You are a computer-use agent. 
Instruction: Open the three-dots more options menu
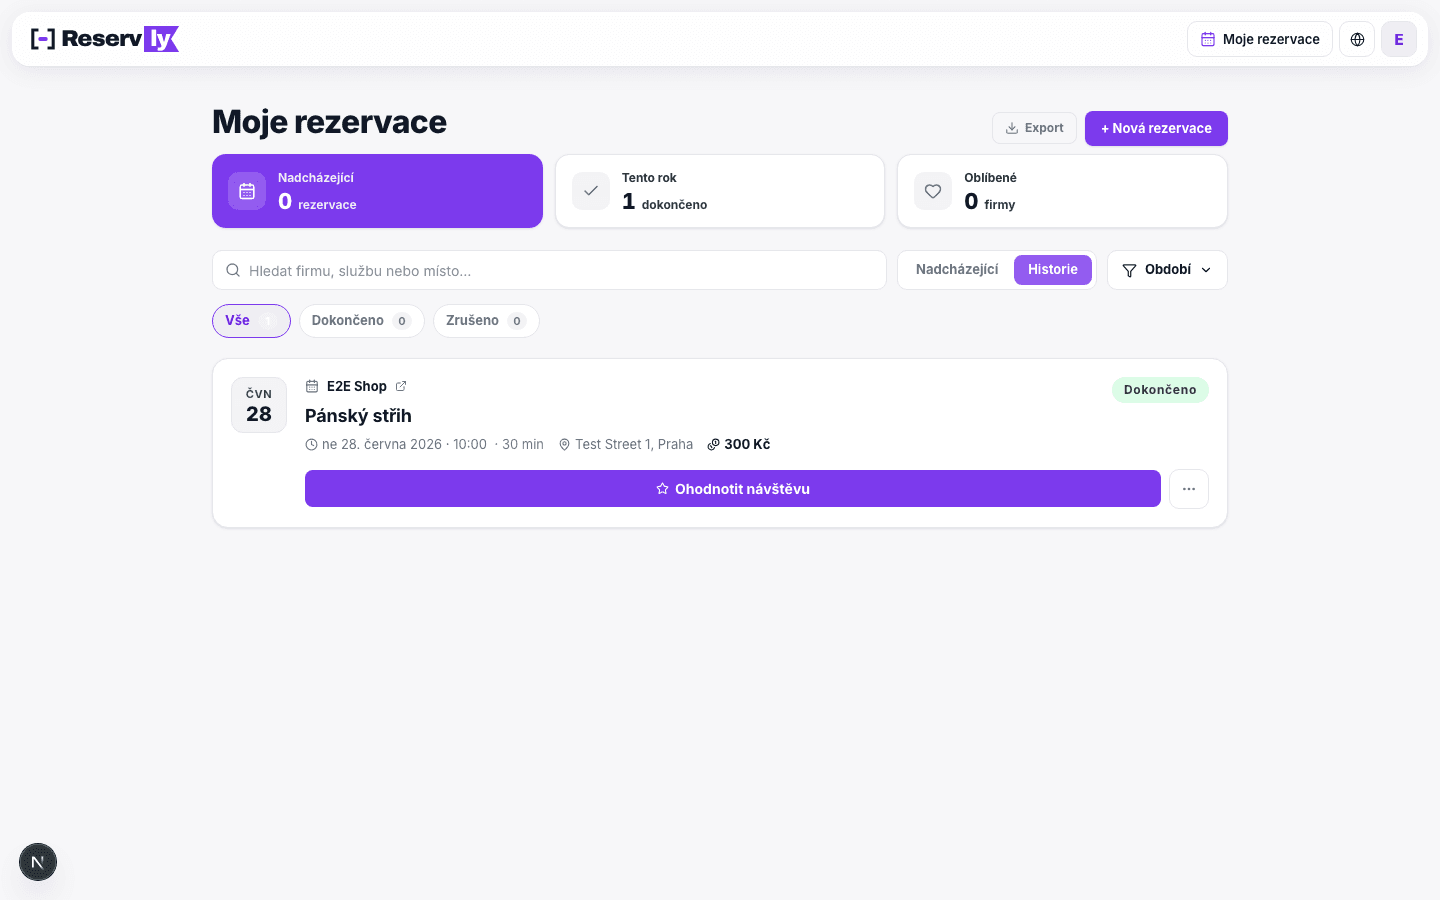(x=1189, y=489)
